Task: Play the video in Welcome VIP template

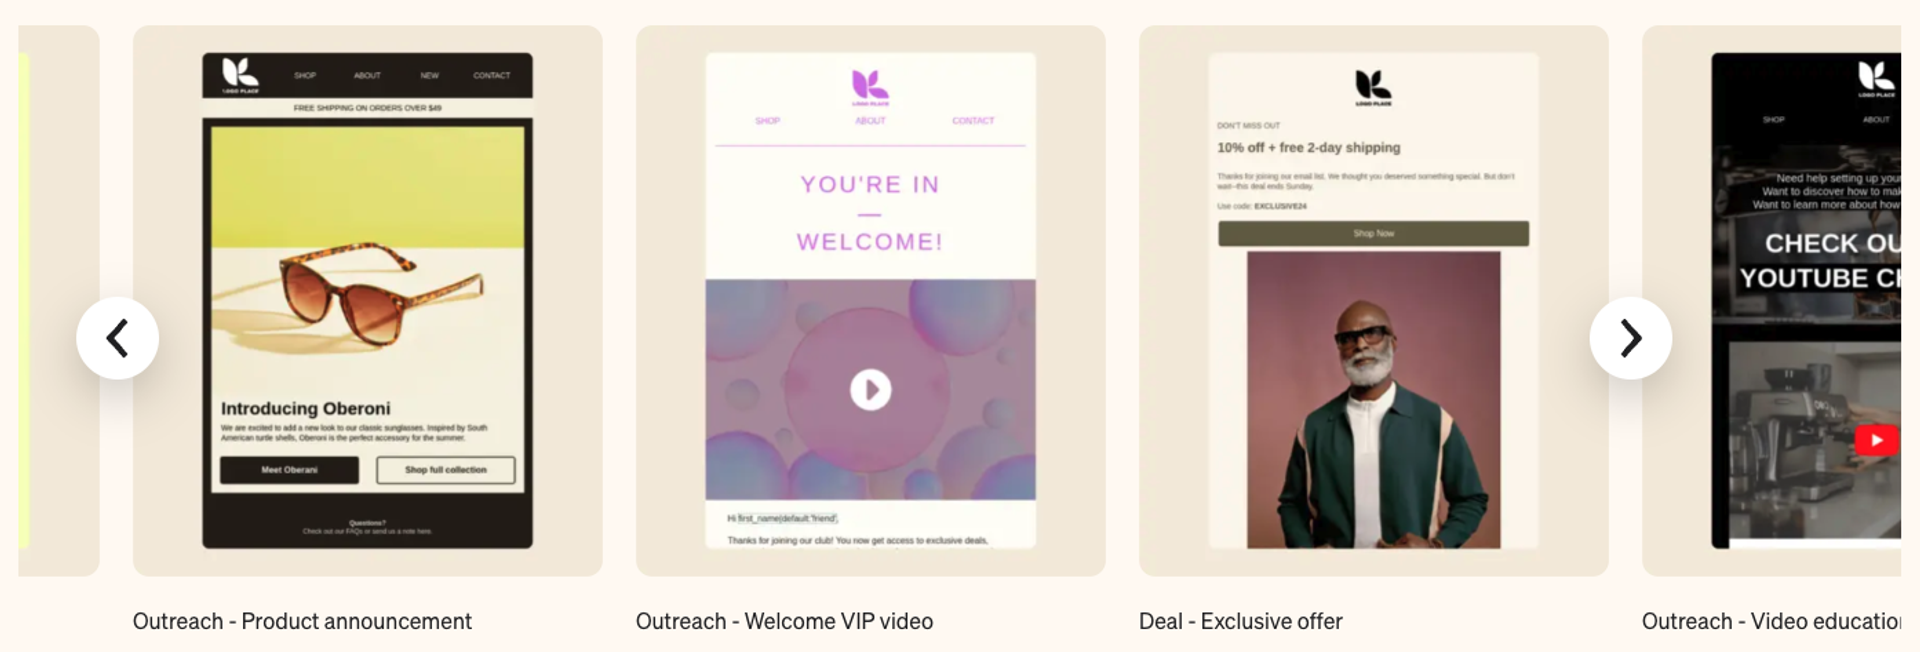Action: (x=870, y=390)
